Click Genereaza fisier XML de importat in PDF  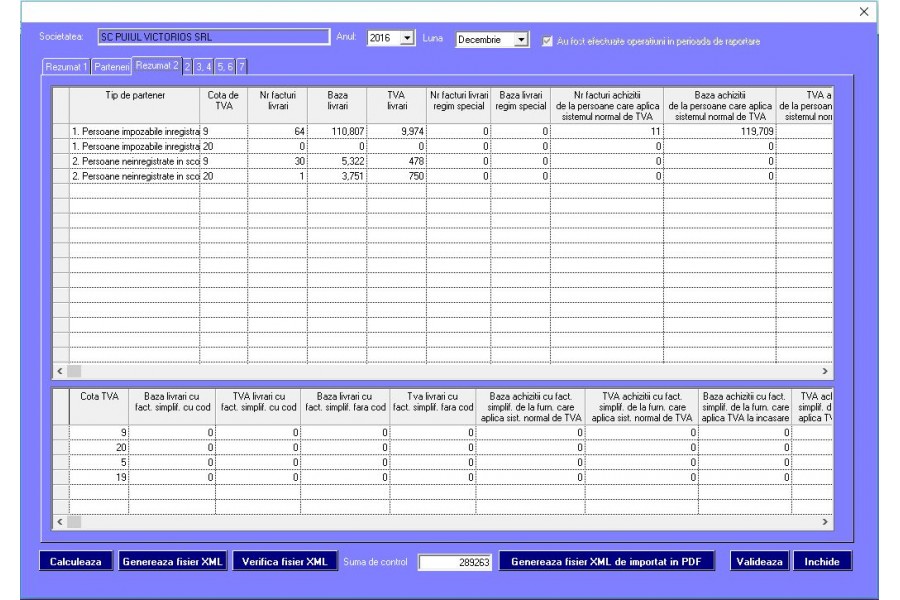(x=607, y=562)
